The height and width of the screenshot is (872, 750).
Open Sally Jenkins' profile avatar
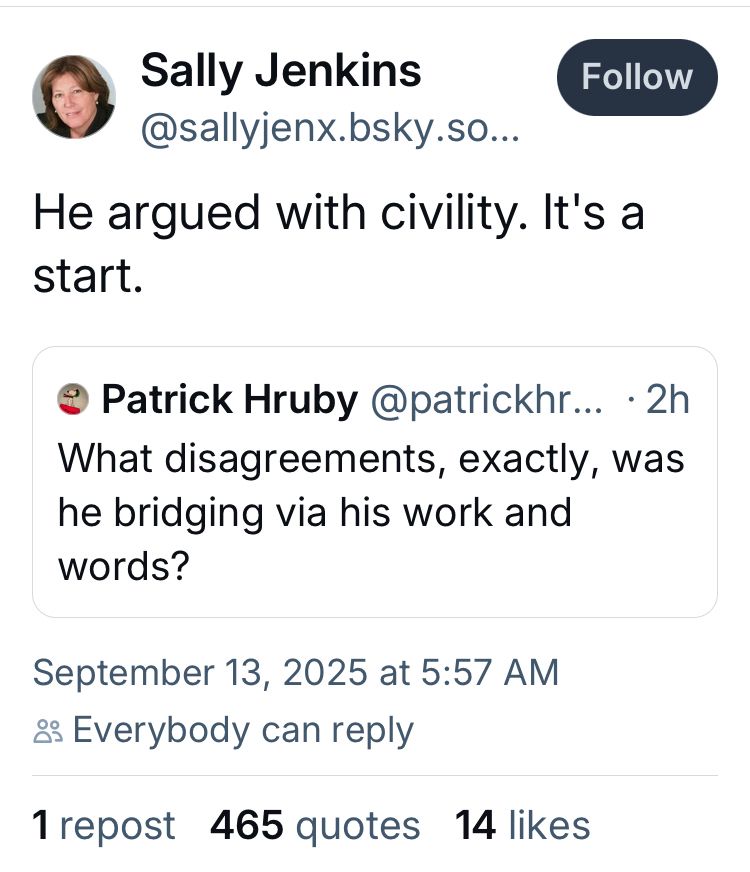tap(74, 97)
